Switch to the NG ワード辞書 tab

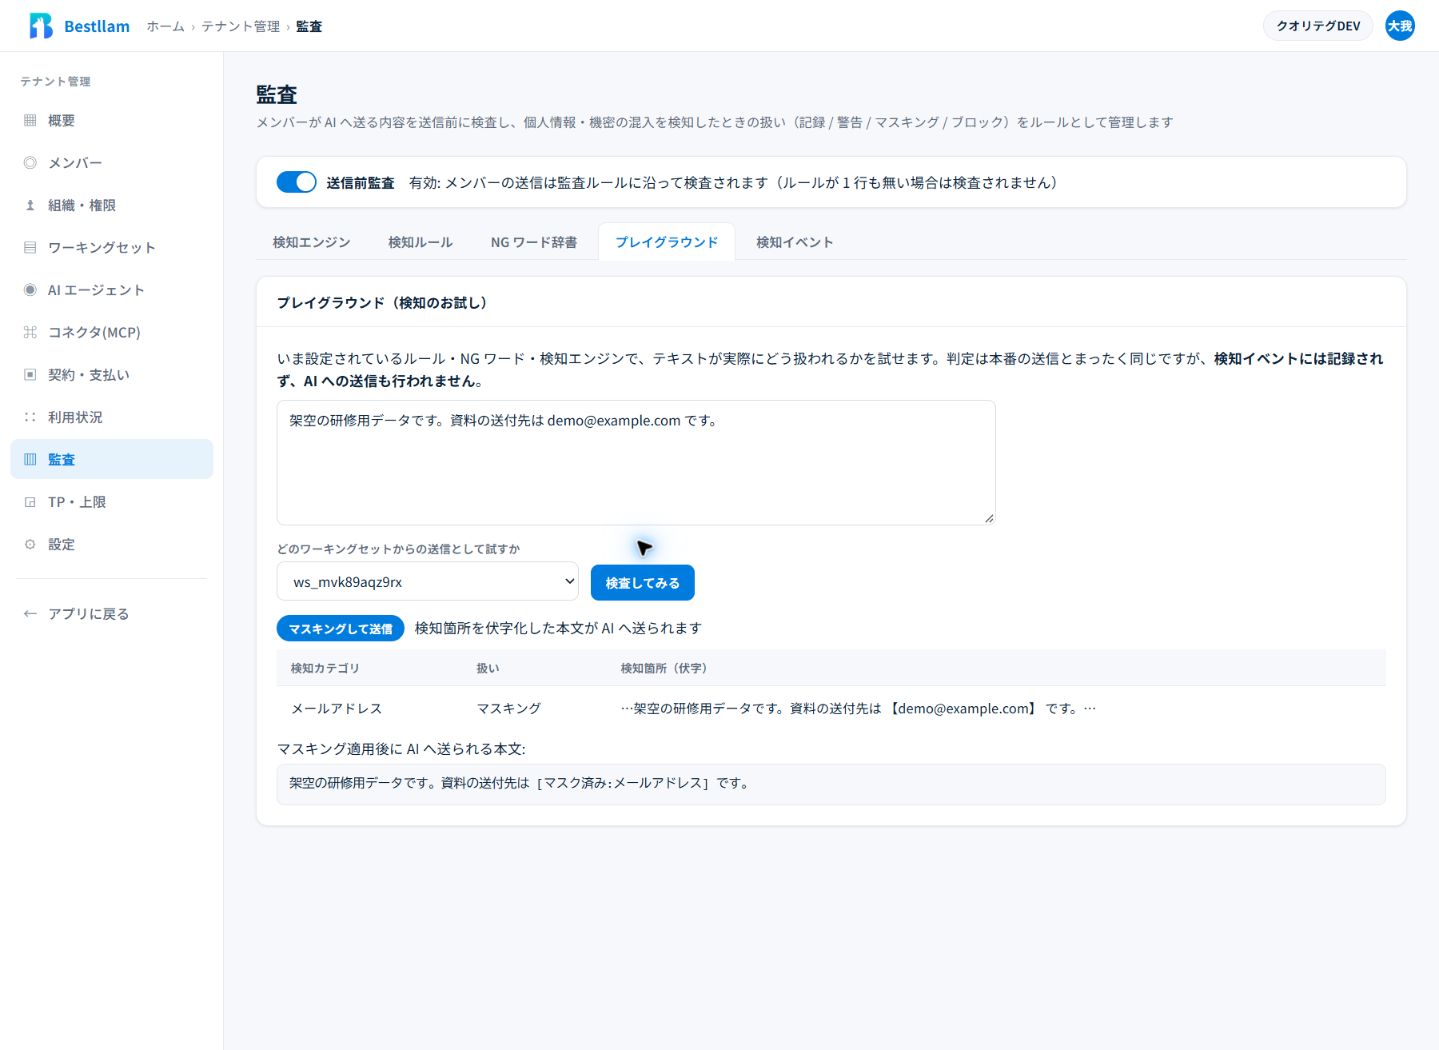pos(533,242)
